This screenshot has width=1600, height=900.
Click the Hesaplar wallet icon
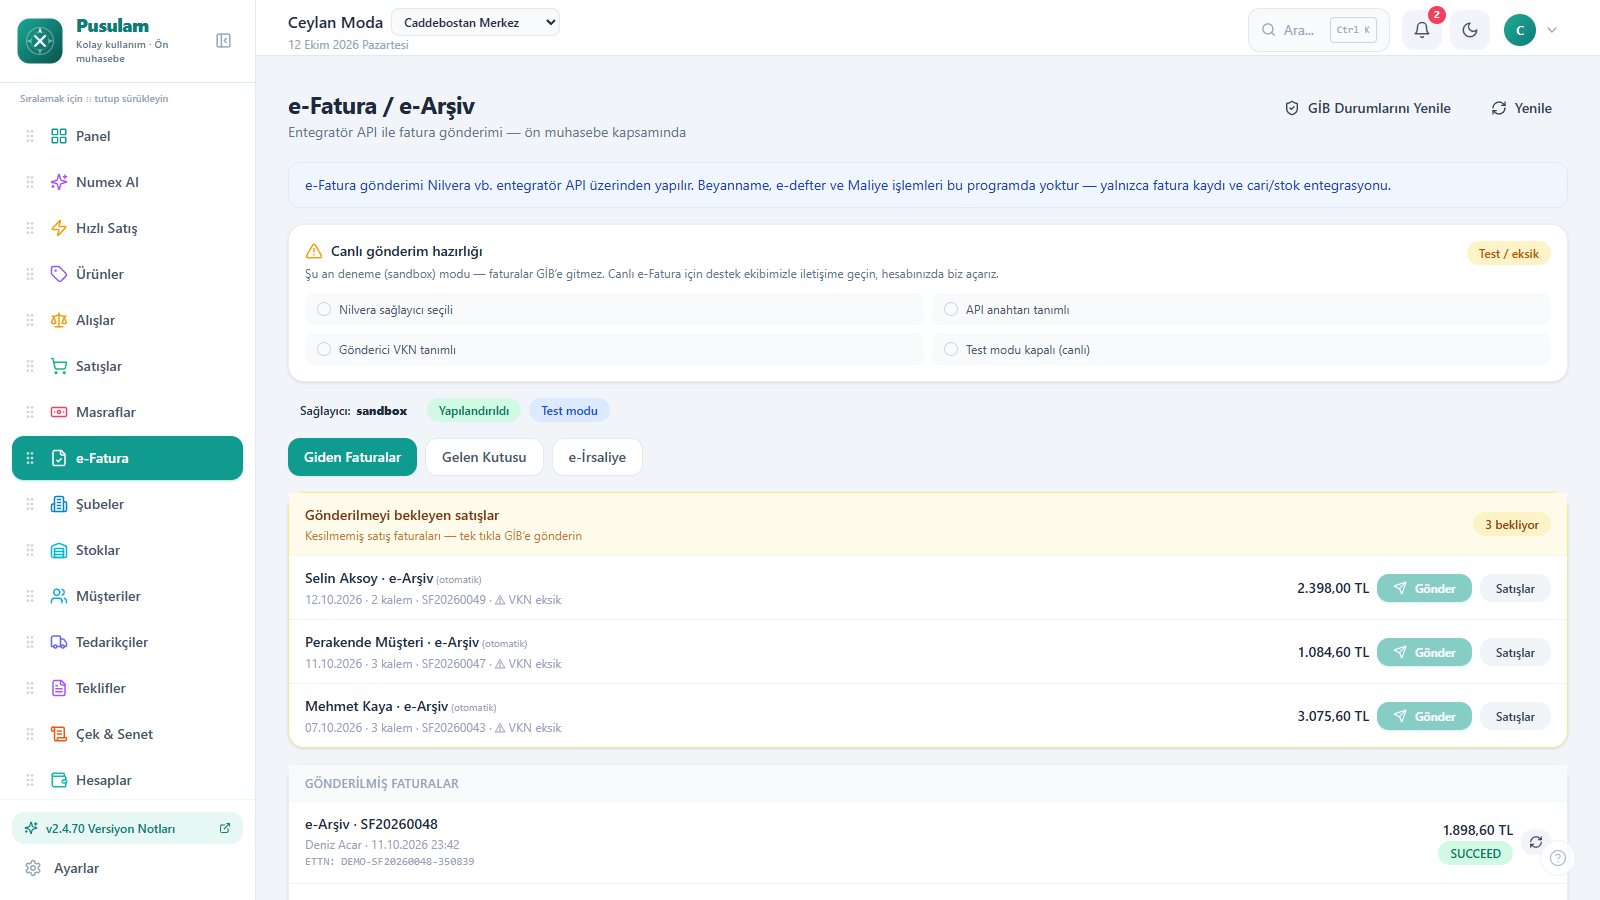tap(59, 780)
